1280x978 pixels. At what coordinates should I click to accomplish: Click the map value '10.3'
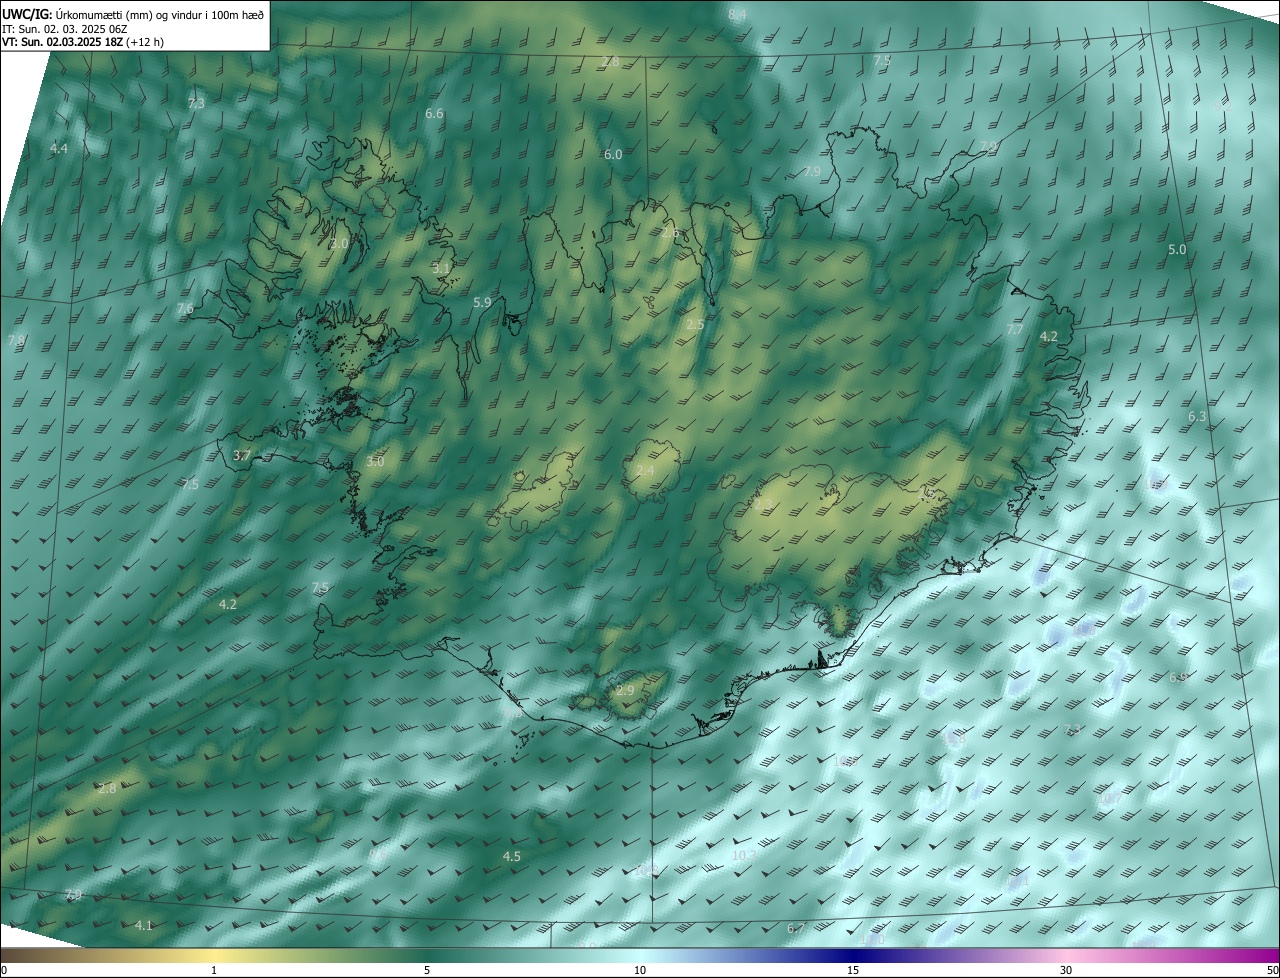pyautogui.click(x=743, y=855)
